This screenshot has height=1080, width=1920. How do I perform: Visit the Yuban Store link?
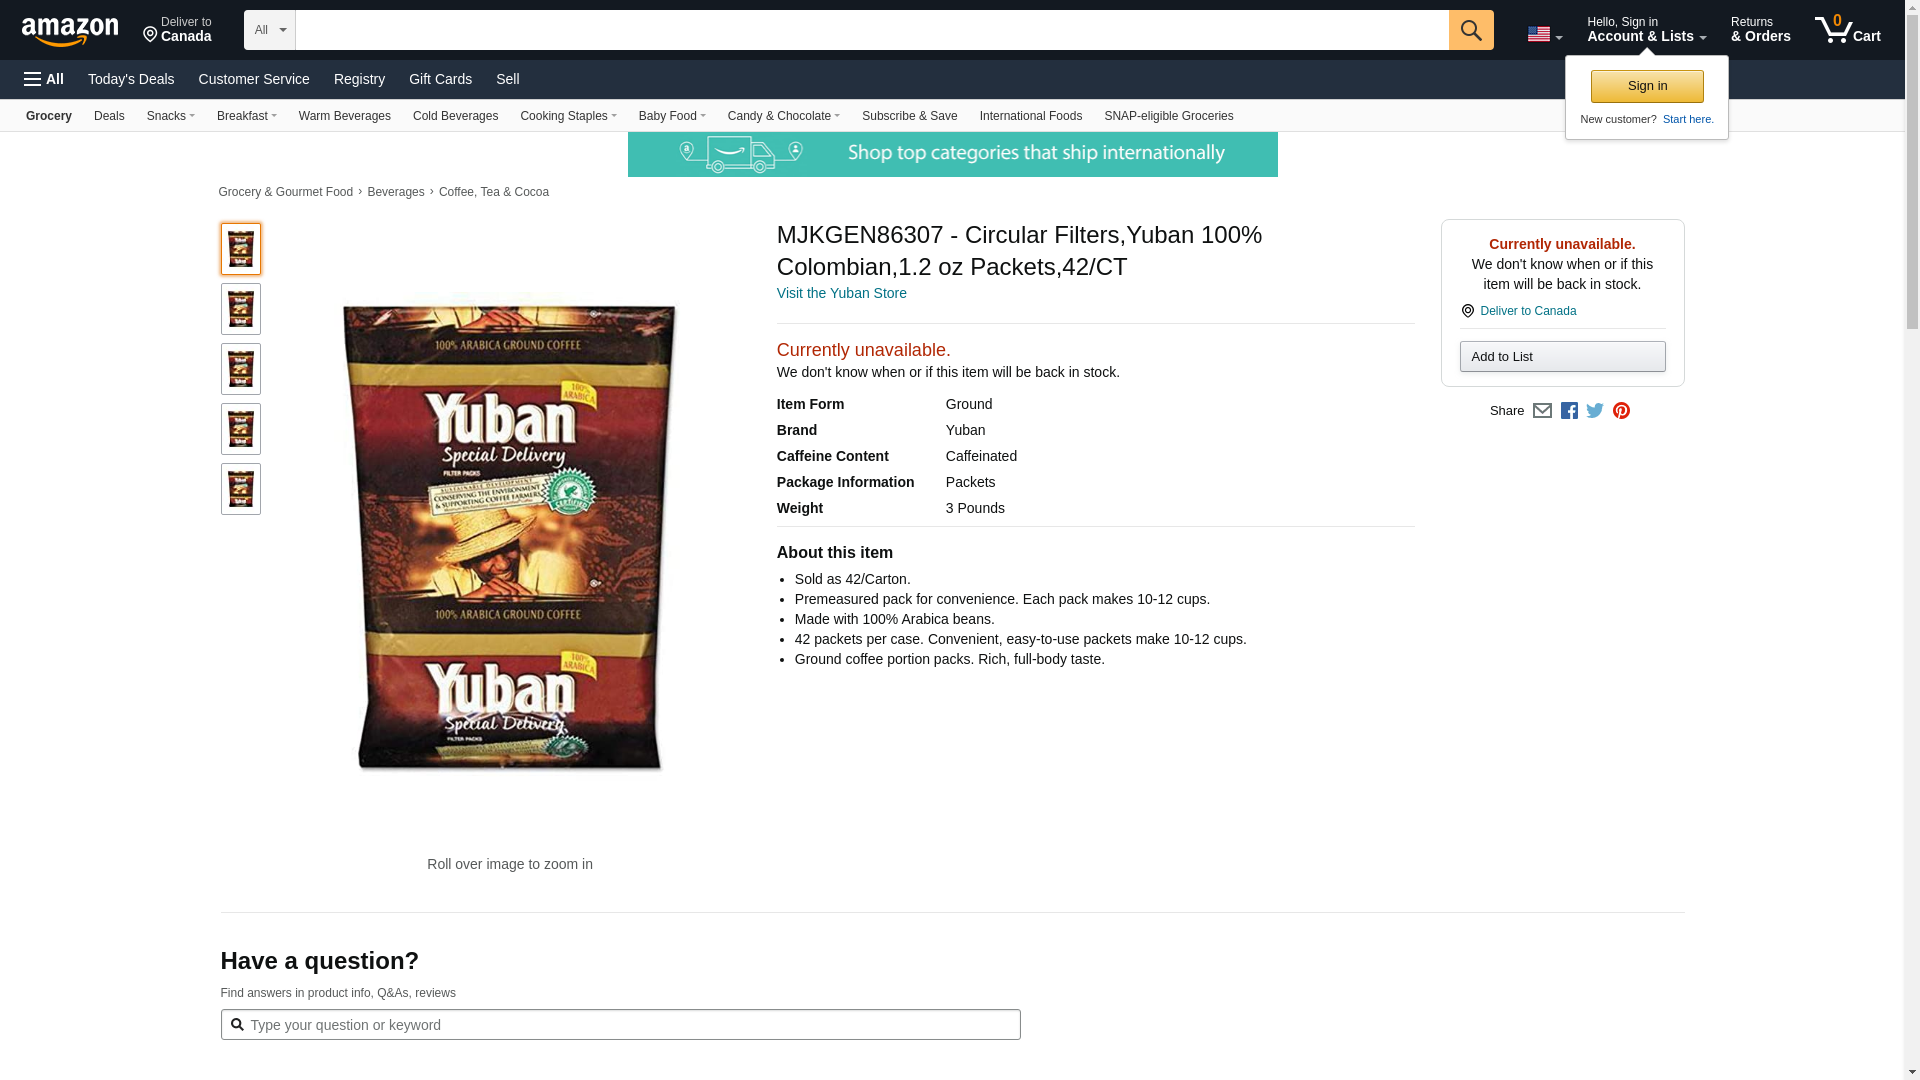(842, 293)
